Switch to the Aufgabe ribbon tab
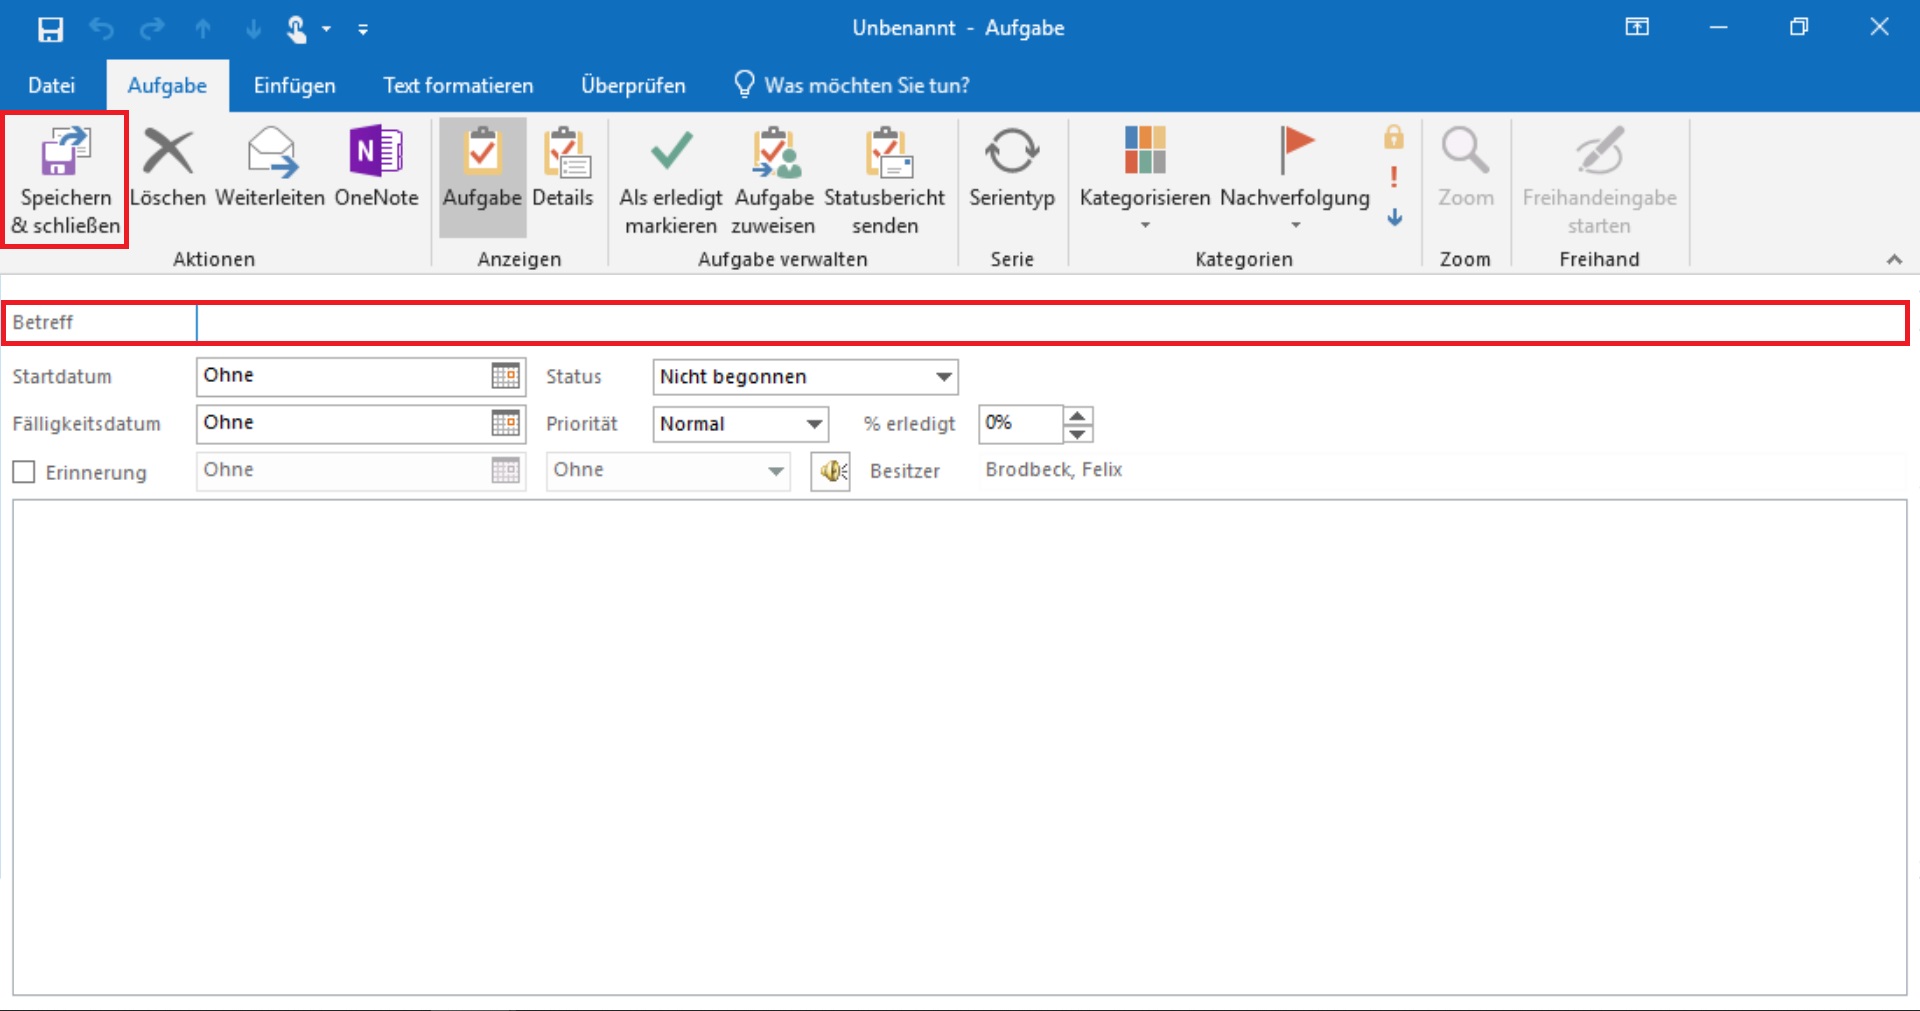Image resolution: width=1920 pixels, height=1011 pixels. 167,85
